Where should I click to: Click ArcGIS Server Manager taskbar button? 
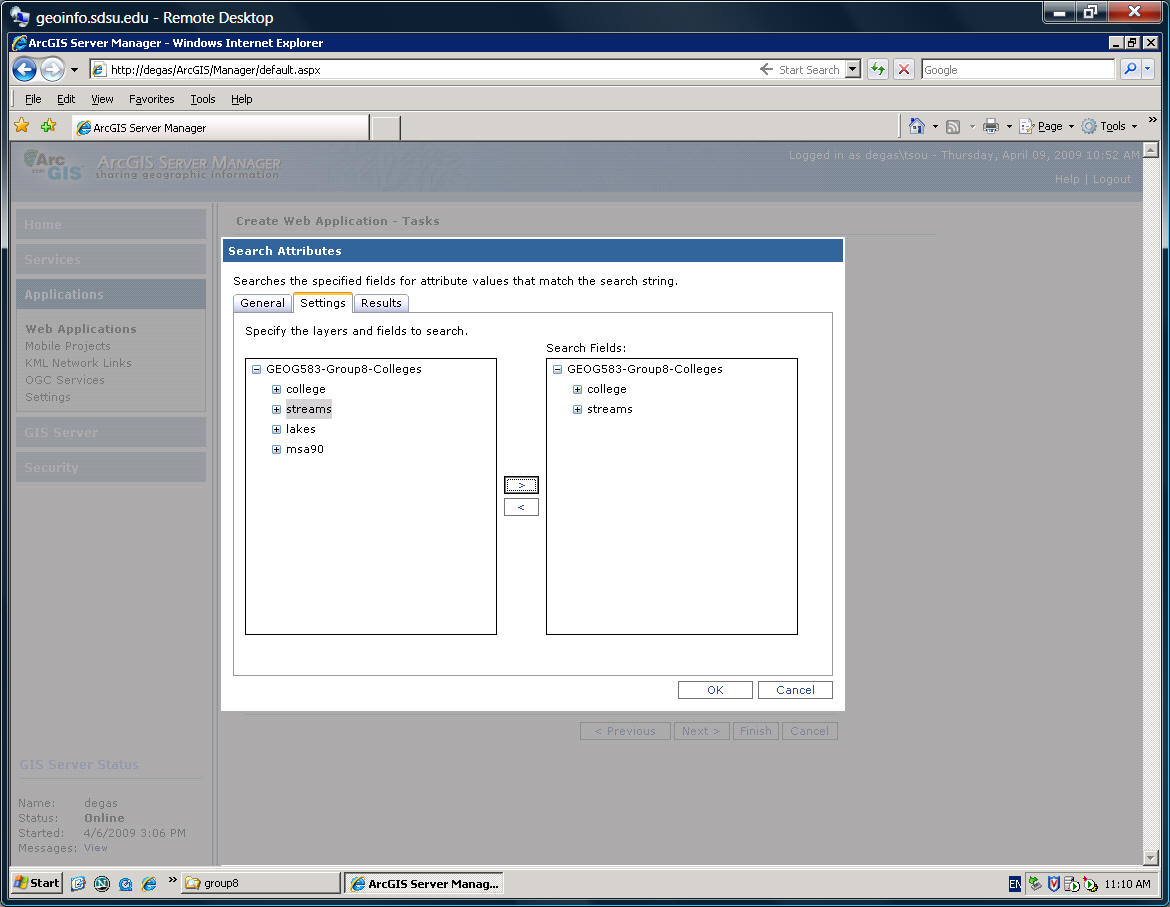[424, 883]
